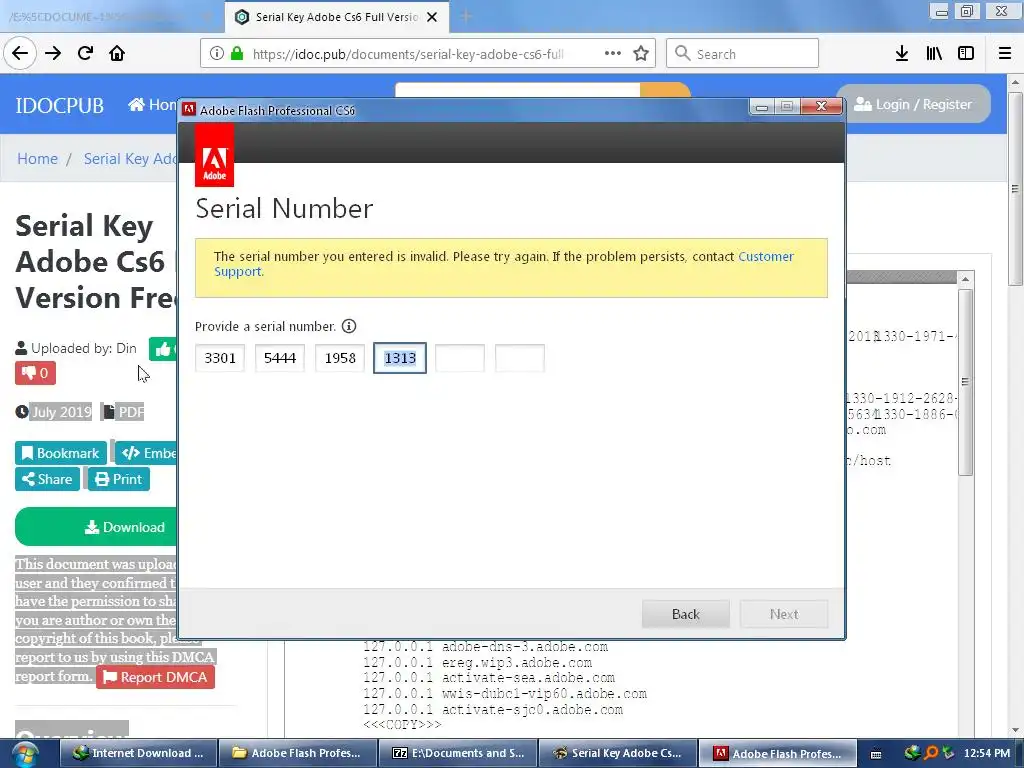Click the serial field containing 5444
This screenshot has height=768, width=1024.
tap(280, 358)
